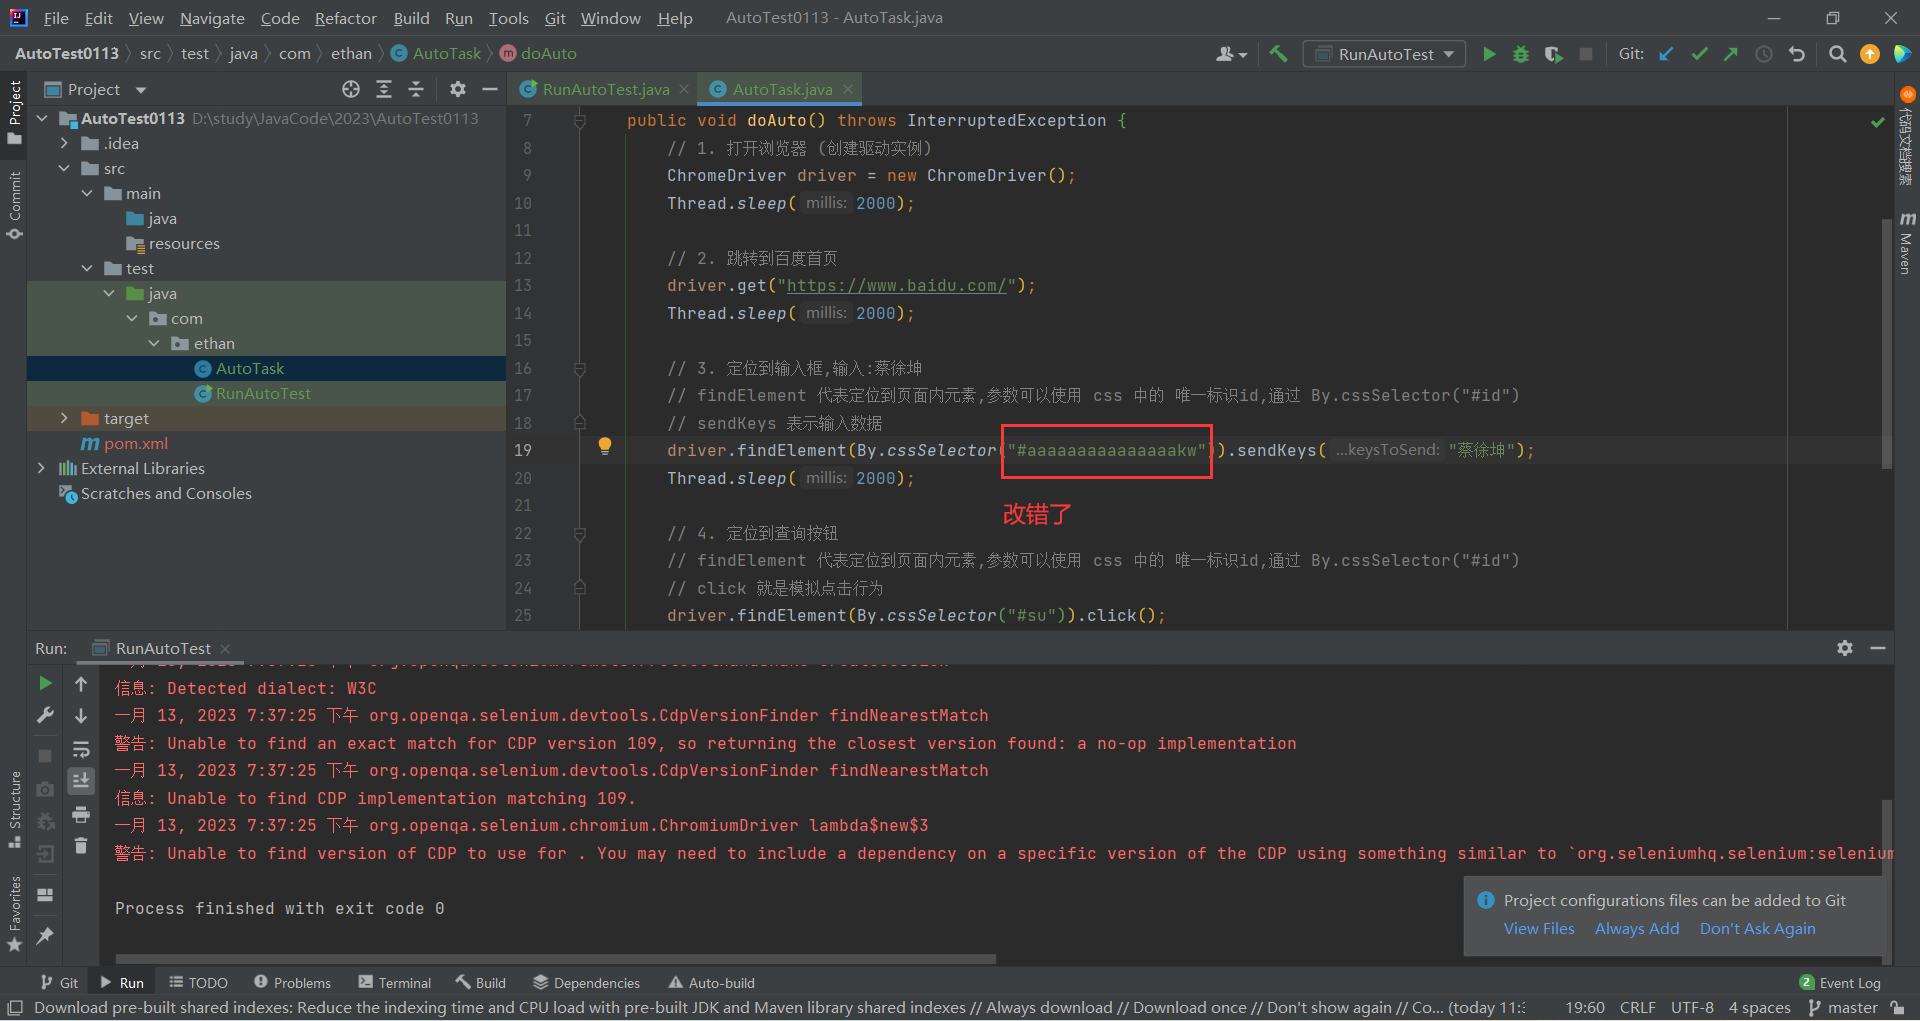
Task: Click Git Update Project arrow
Action: [1666, 54]
